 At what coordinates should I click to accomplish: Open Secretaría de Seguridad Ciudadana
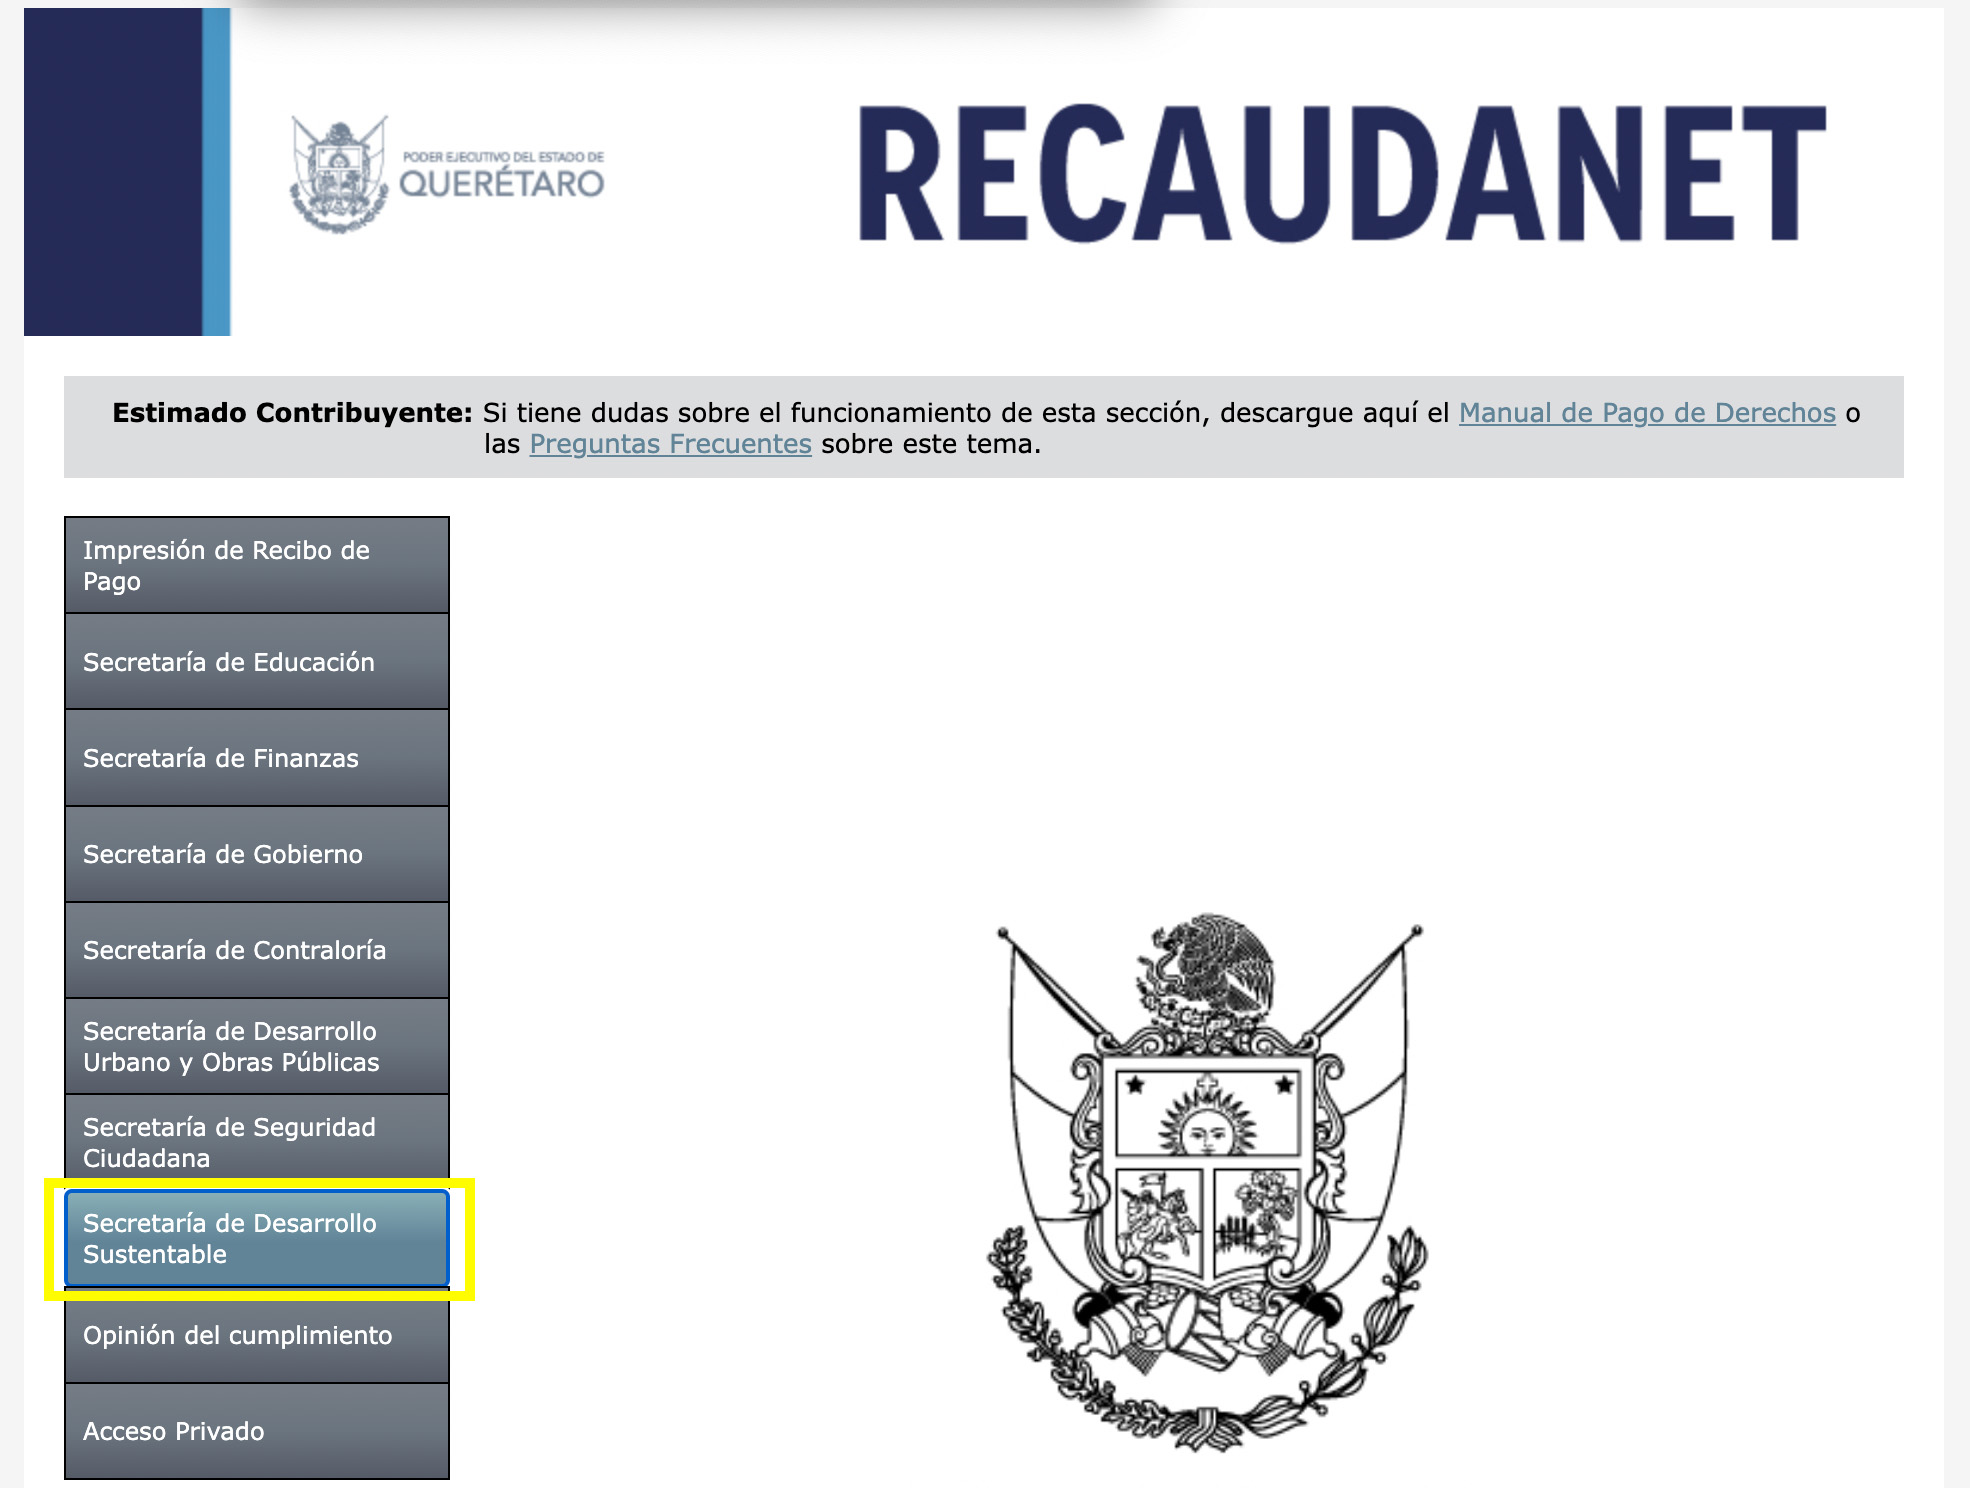pyautogui.click(x=255, y=1142)
